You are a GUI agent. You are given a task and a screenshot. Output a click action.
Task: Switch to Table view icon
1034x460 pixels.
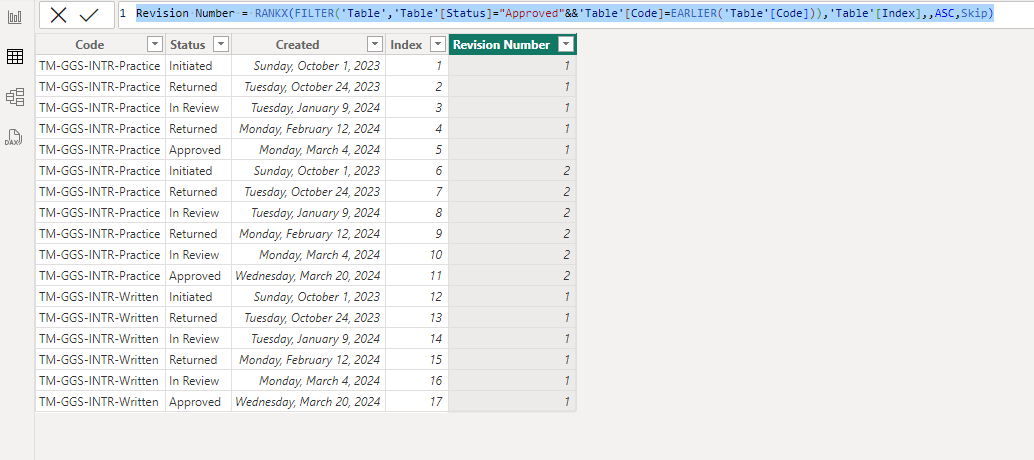coord(15,57)
